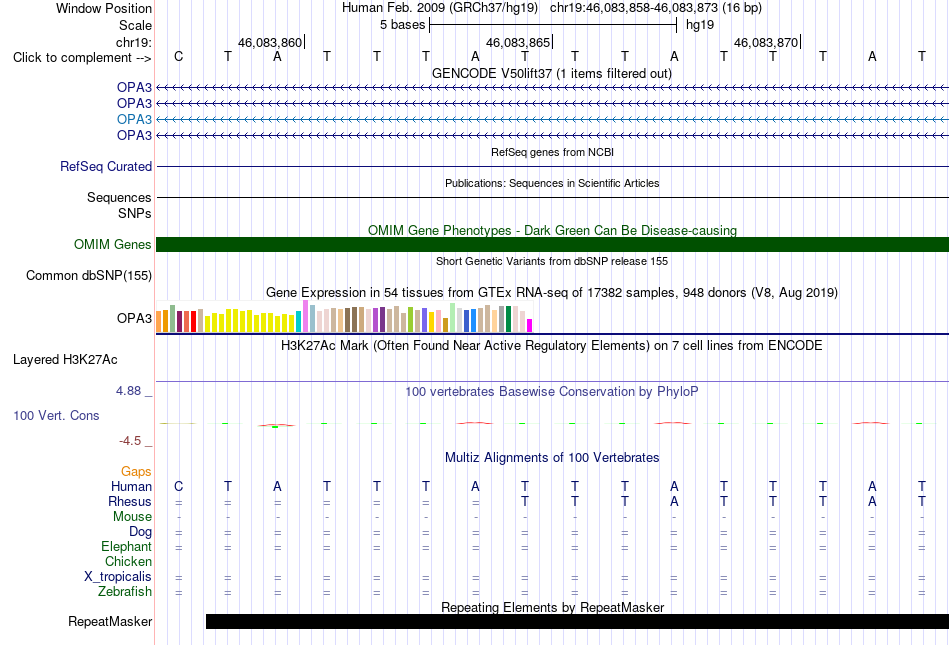
Task: Click the '5 bases' scale bar label
Action: click(402, 25)
